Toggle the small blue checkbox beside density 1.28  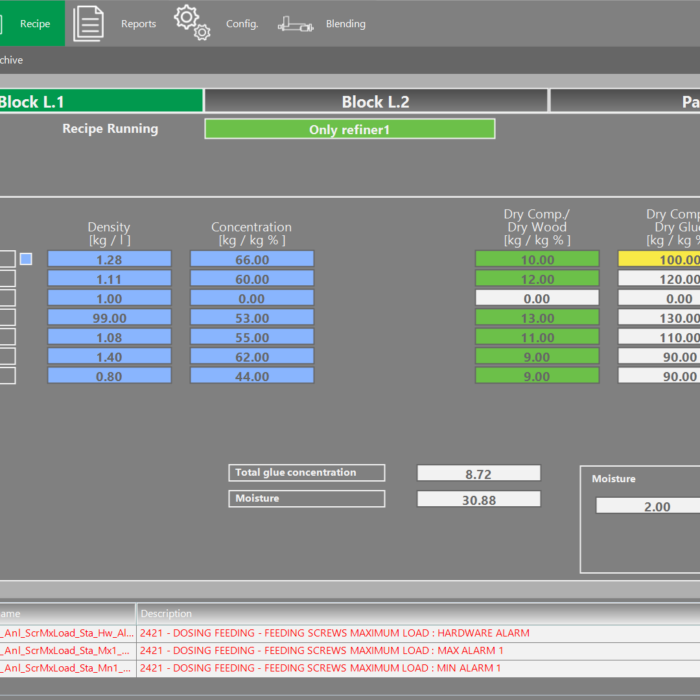[x=26, y=259]
